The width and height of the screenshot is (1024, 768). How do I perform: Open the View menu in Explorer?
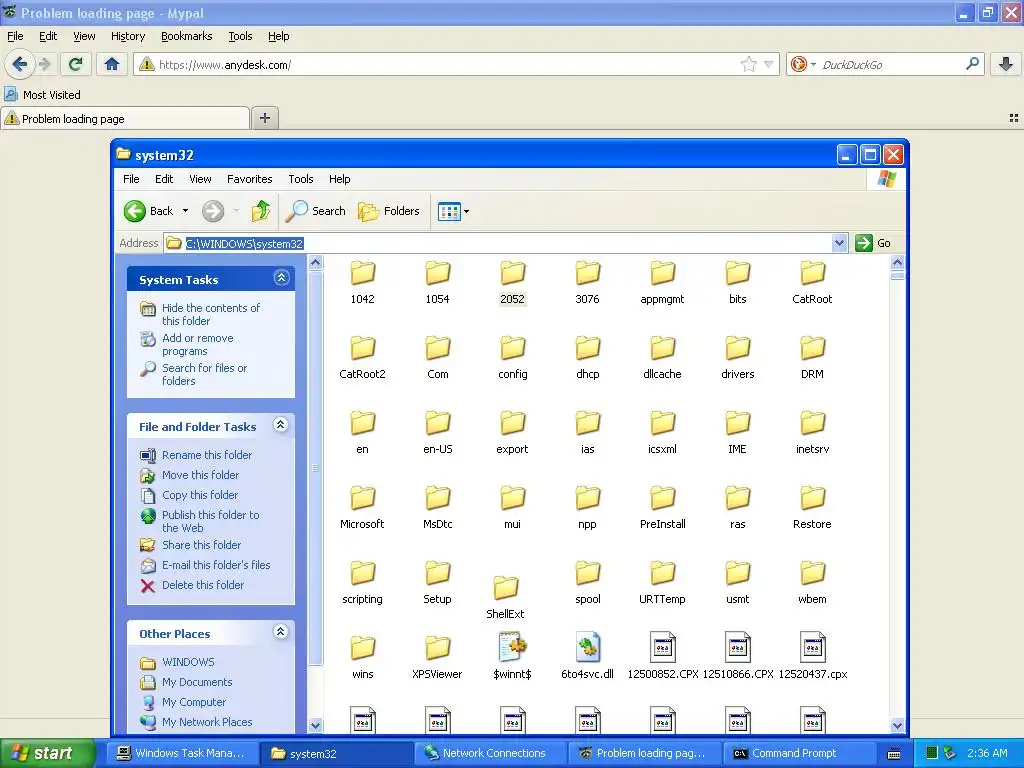pos(200,179)
